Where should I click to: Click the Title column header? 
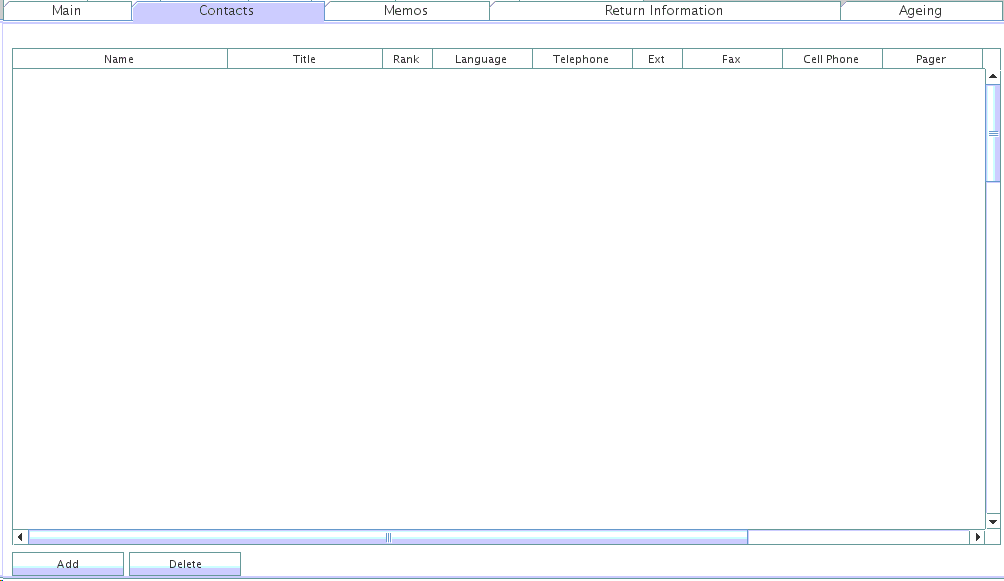point(305,59)
